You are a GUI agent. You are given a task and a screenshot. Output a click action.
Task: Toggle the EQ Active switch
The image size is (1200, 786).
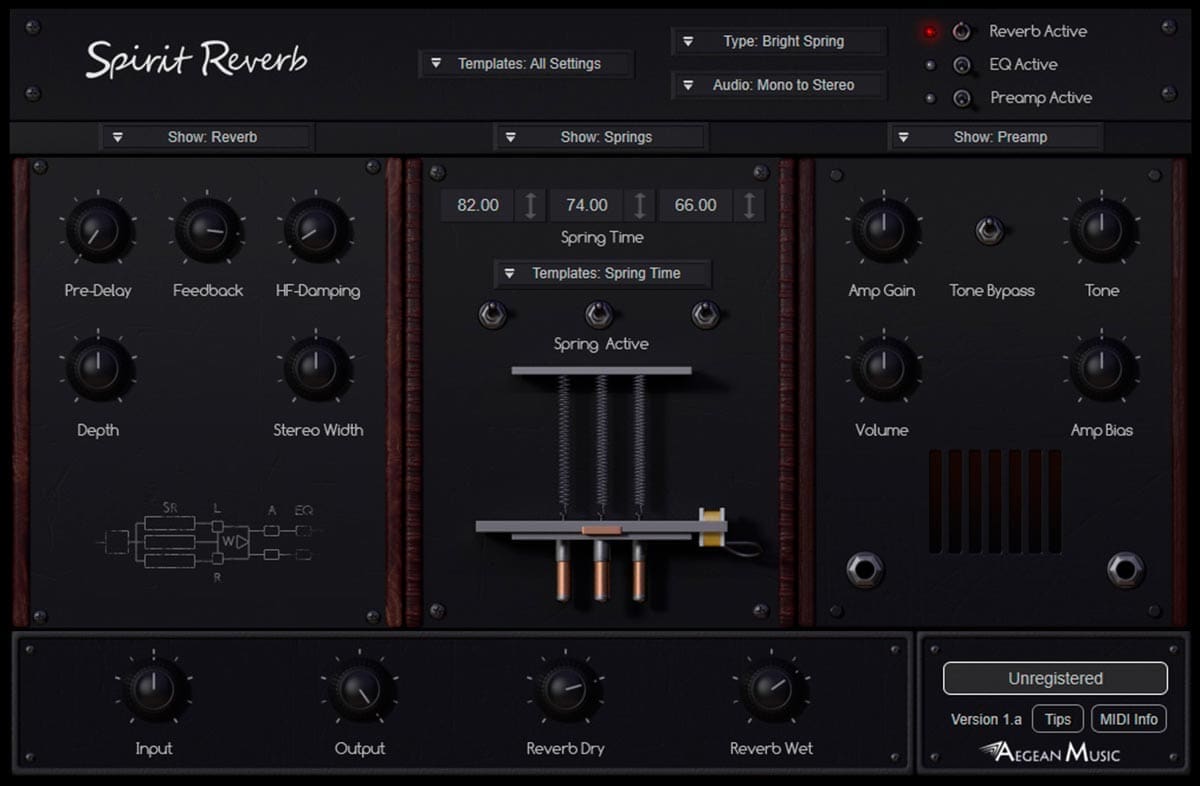click(x=962, y=66)
